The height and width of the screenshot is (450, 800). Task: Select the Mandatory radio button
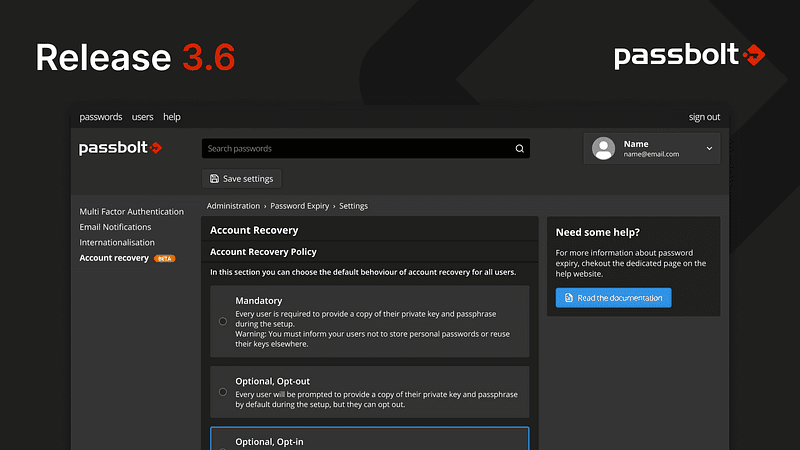[223, 321]
